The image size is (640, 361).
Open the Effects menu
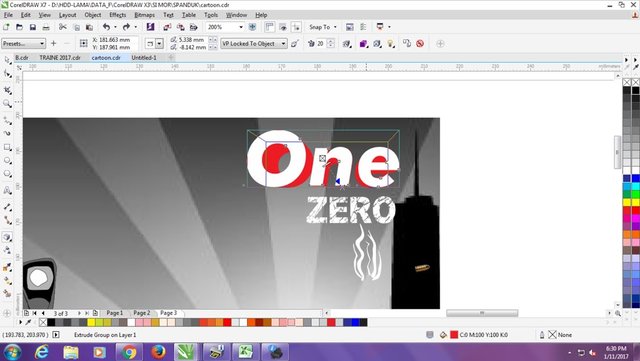118,15
